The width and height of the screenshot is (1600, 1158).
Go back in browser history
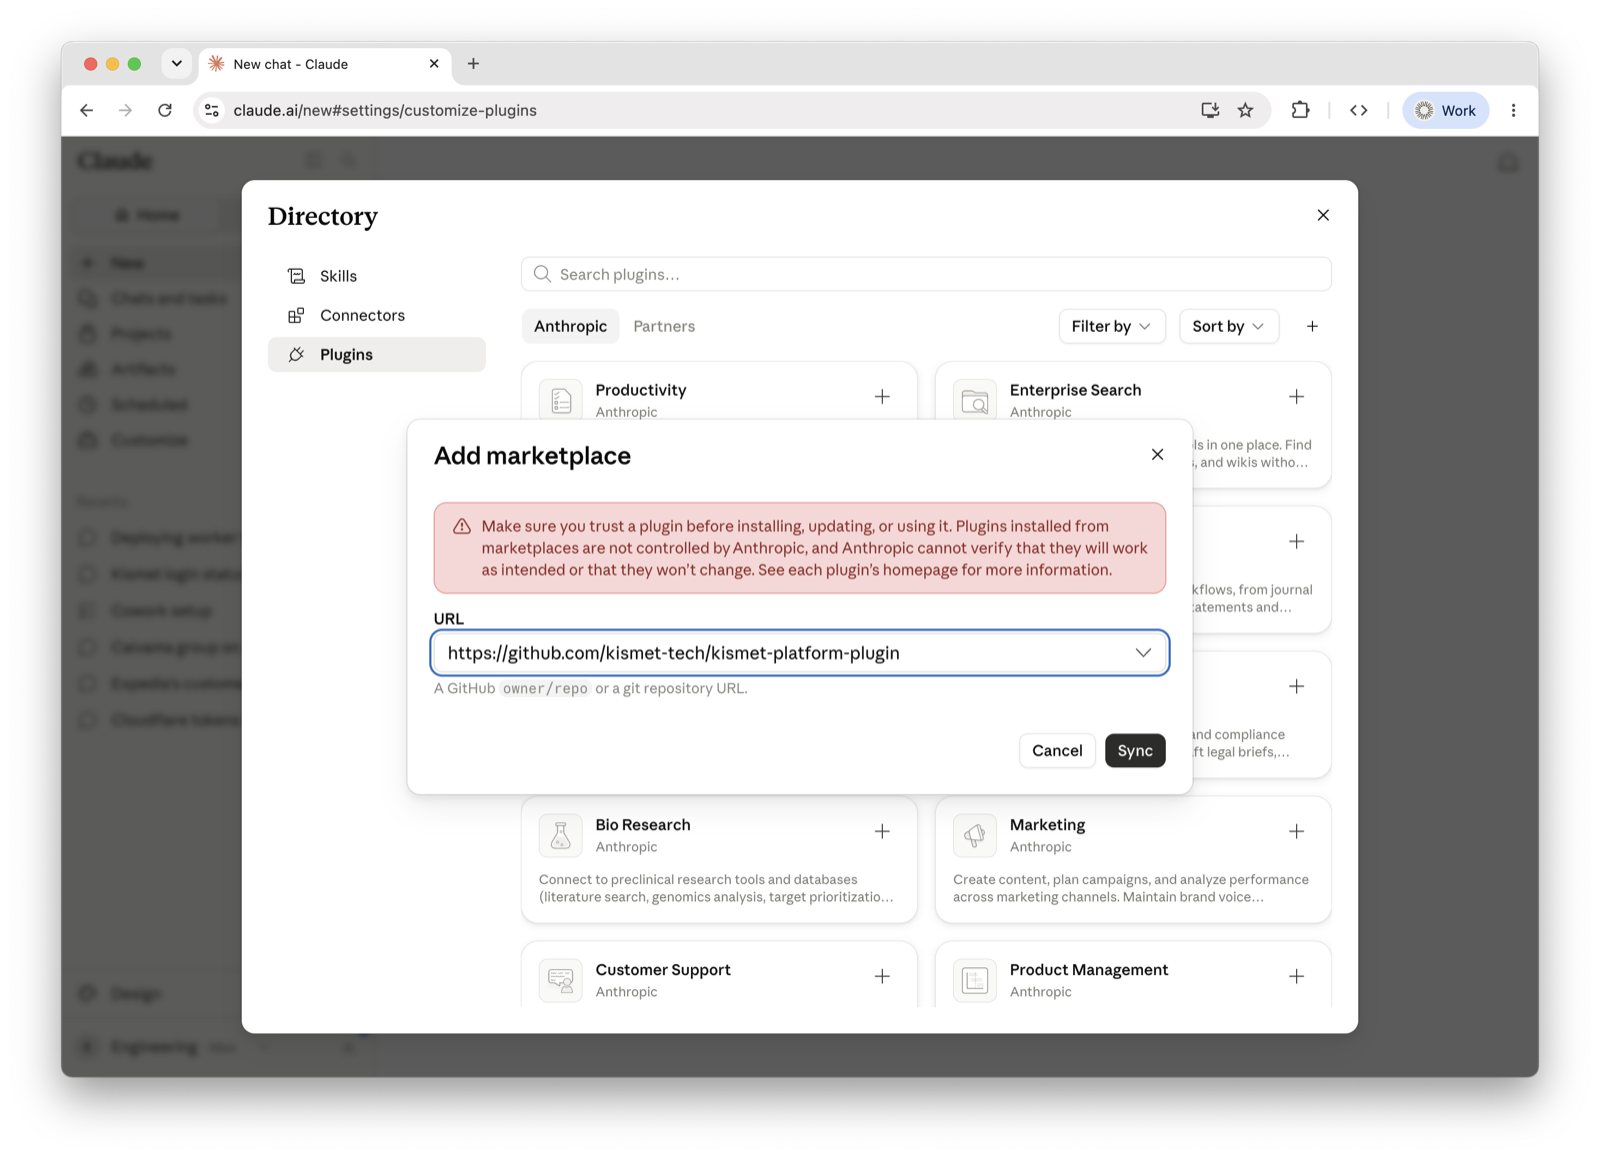[x=87, y=110]
